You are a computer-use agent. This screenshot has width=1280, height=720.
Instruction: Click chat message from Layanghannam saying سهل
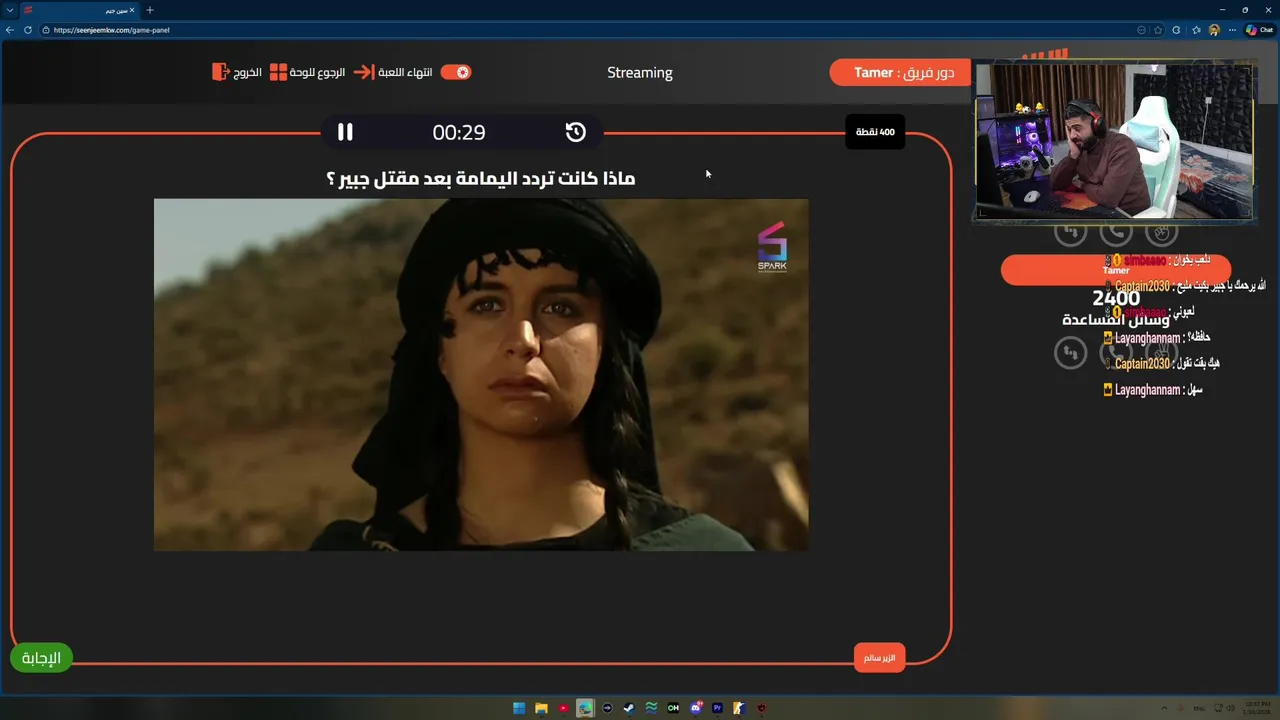1153,390
